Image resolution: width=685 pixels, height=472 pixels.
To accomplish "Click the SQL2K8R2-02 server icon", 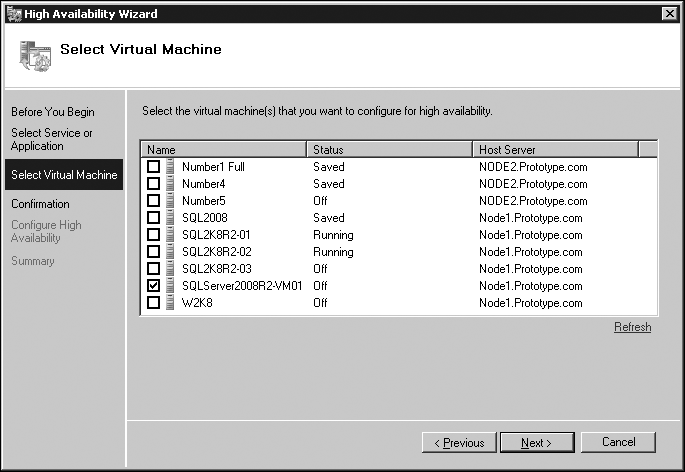I will [x=170, y=252].
